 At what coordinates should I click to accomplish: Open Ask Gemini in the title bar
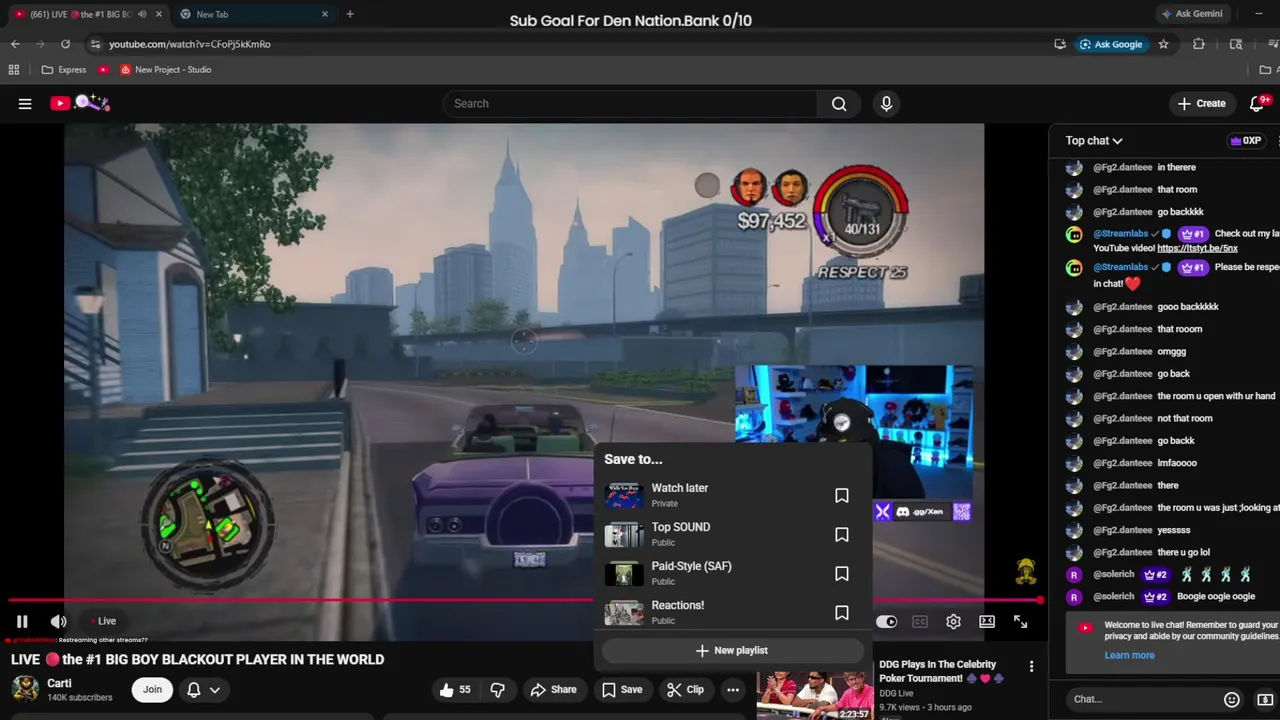pos(1192,14)
